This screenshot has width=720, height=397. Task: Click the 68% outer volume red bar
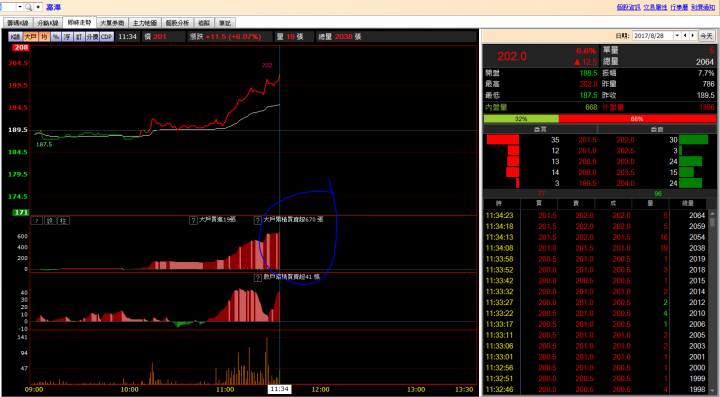click(x=637, y=119)
